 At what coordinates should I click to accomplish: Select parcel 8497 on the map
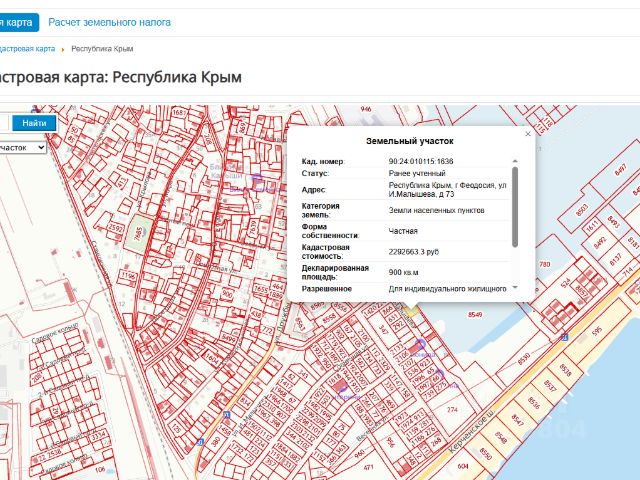620,169
